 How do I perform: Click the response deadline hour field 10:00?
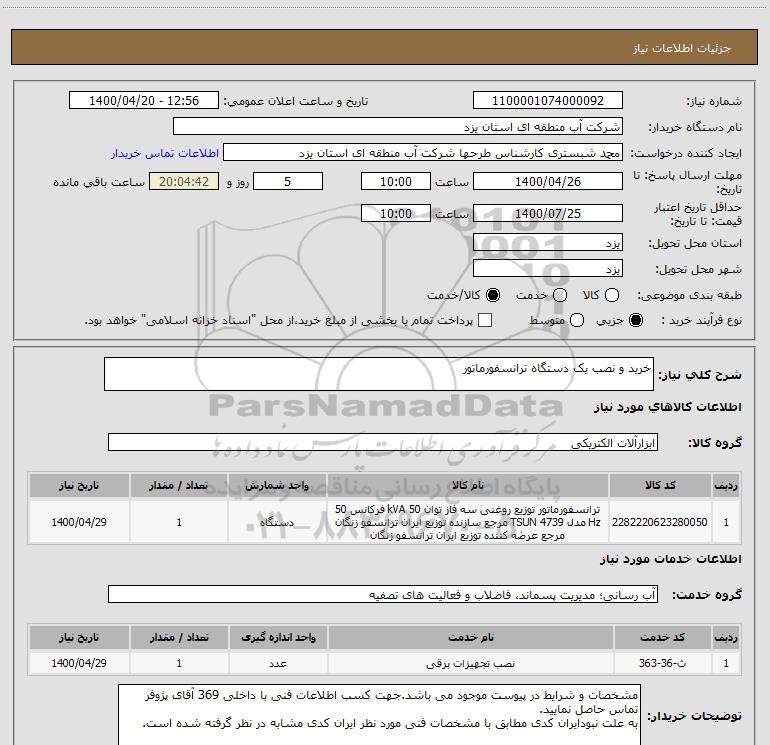[396, 181]
